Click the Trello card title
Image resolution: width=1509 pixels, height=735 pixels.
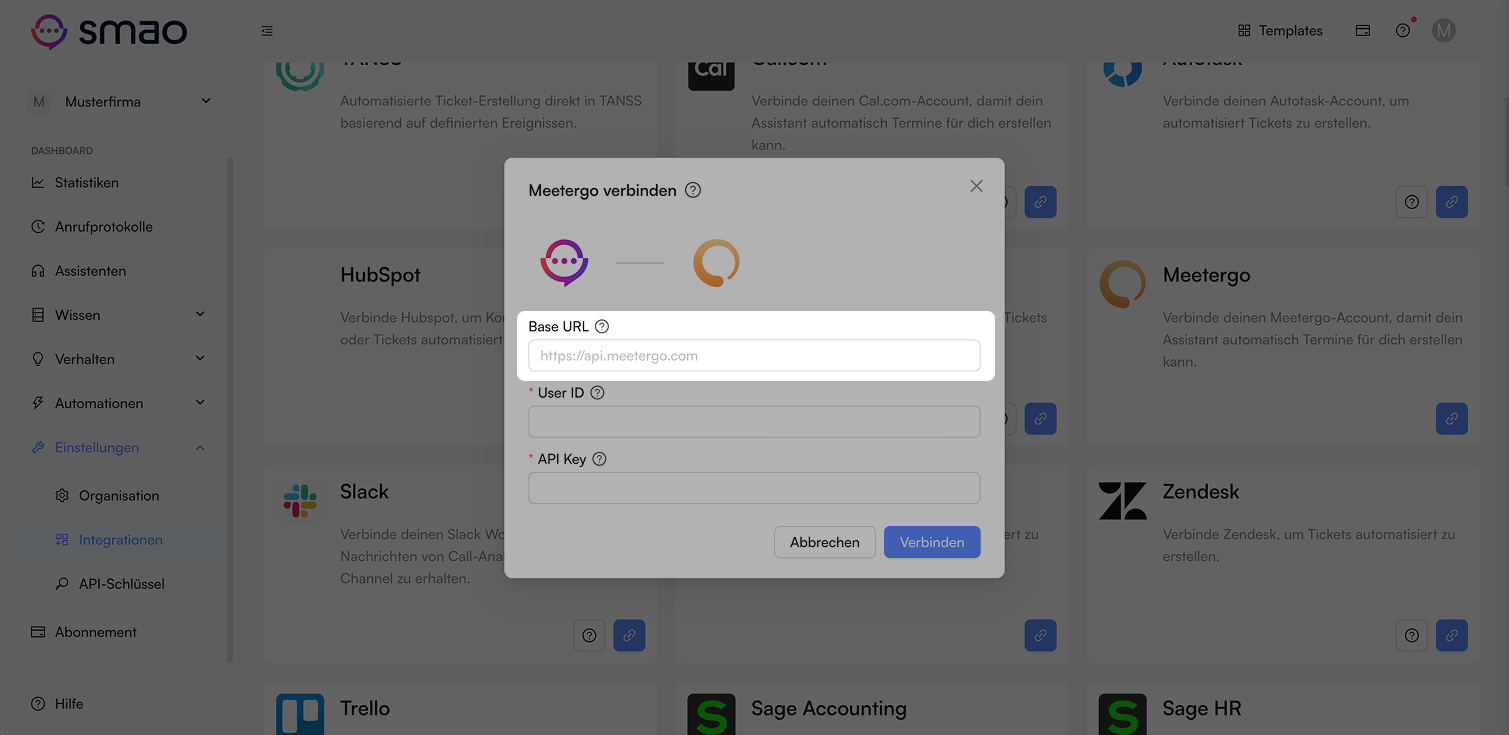pyautogui.click(x=365, y=708)
